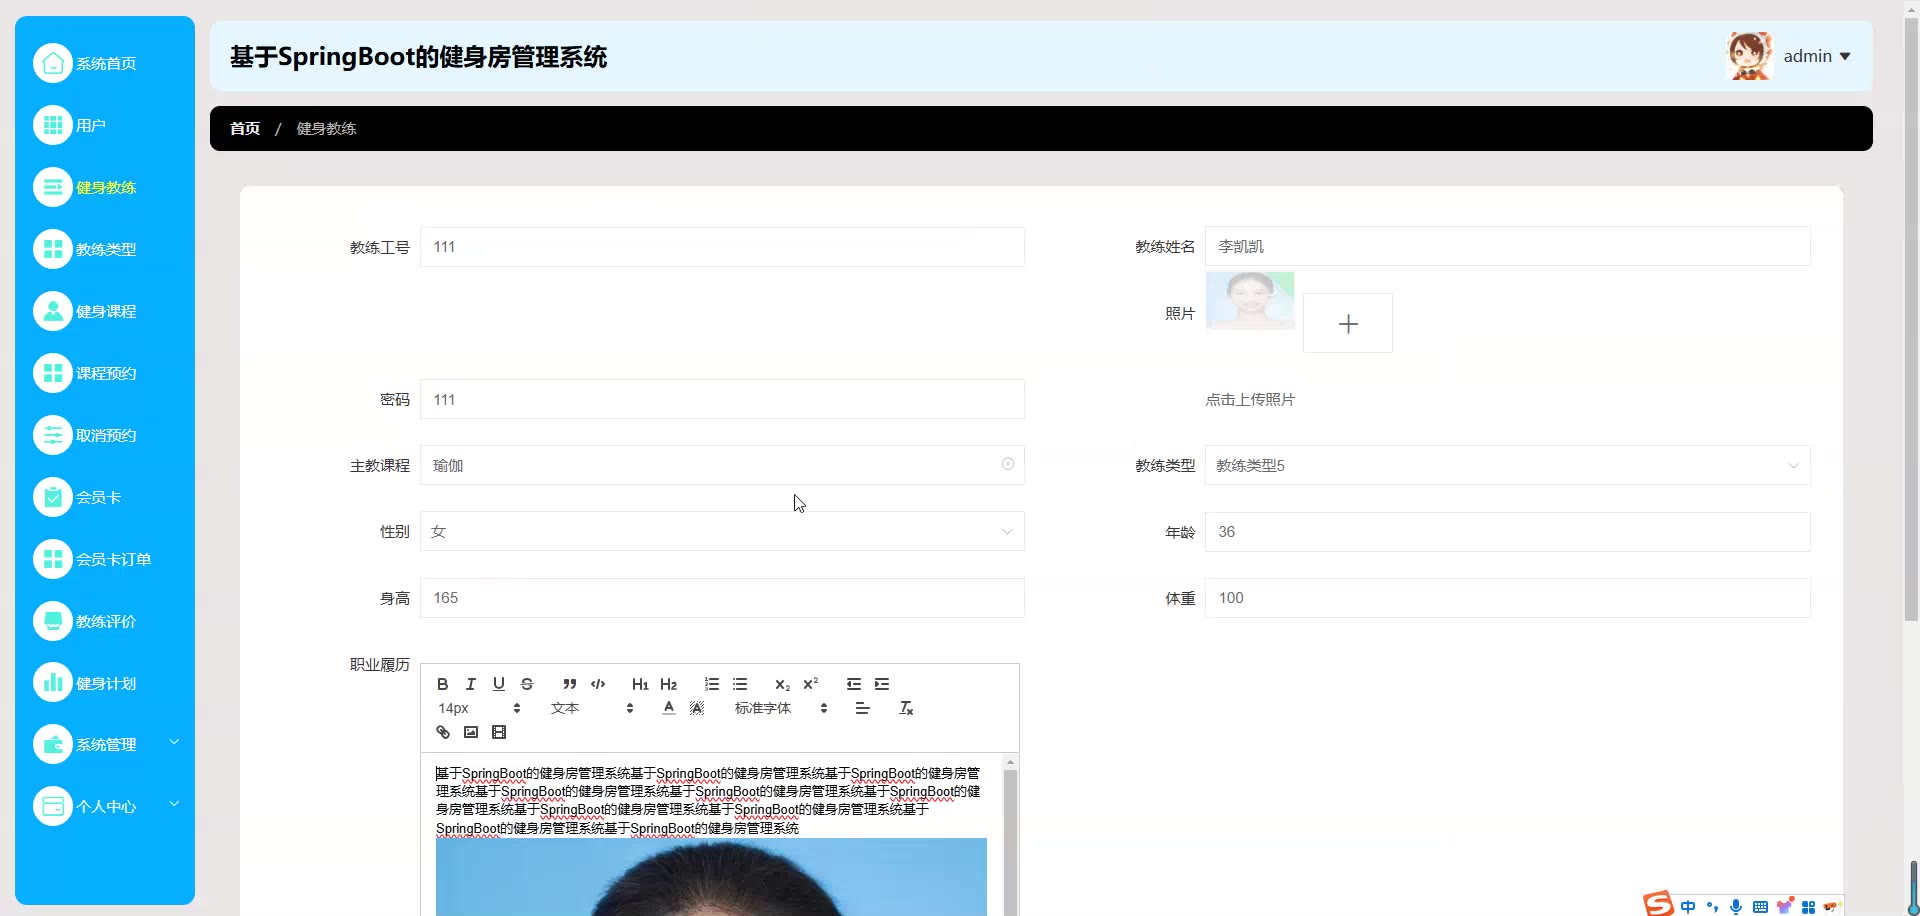Open the 教练类型 sidebar menu item
The width and height of the screenshot is (1920, 916).
(x=105, y=249)
